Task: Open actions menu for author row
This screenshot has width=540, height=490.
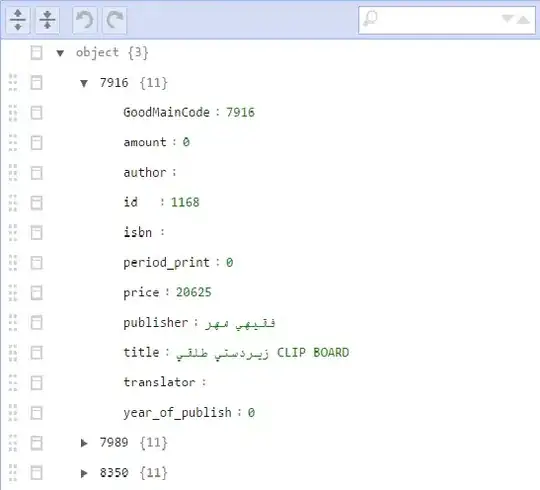Action: pos(37,173)
